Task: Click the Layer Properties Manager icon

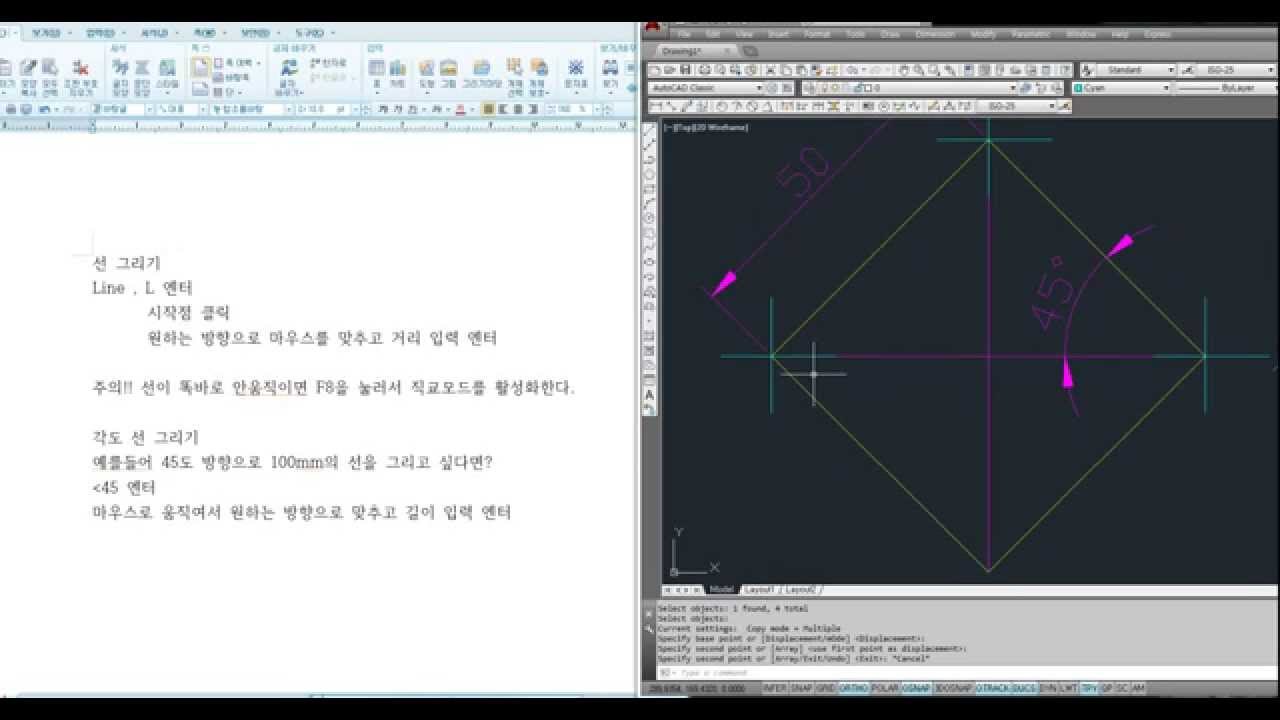Action: pyautogui.click(x=807, y=88)
